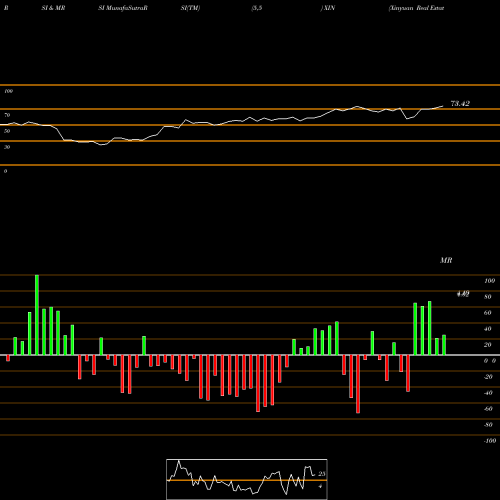
Task: Click the '-100' label on the MR axis
Action: click(x=490, y=441)
